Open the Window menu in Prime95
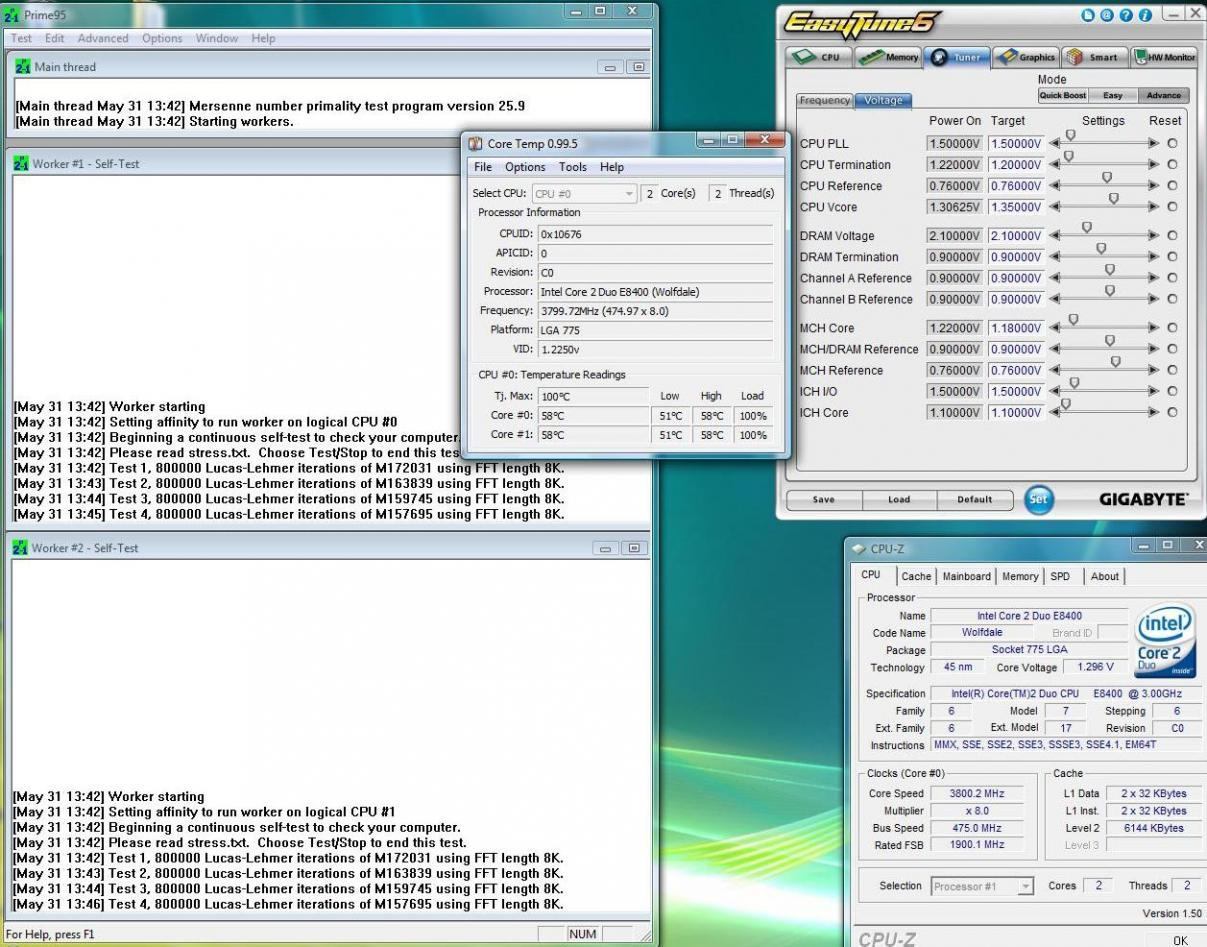The height and width of the screenshot is (947, 1207). [217, 38]
